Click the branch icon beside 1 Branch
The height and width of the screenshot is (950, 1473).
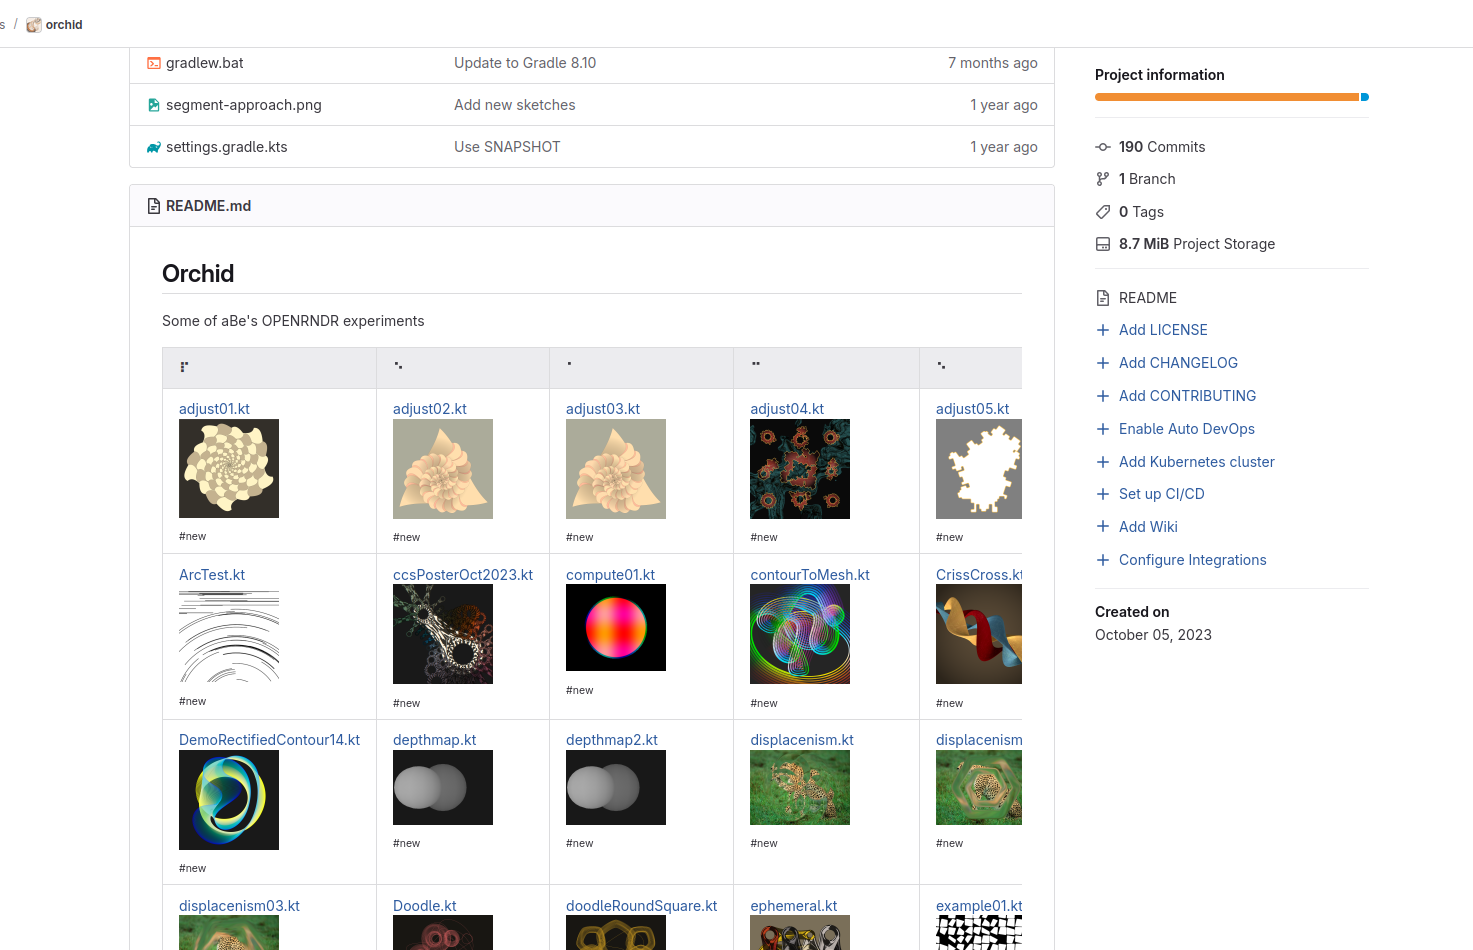(x=1103, y=179)
